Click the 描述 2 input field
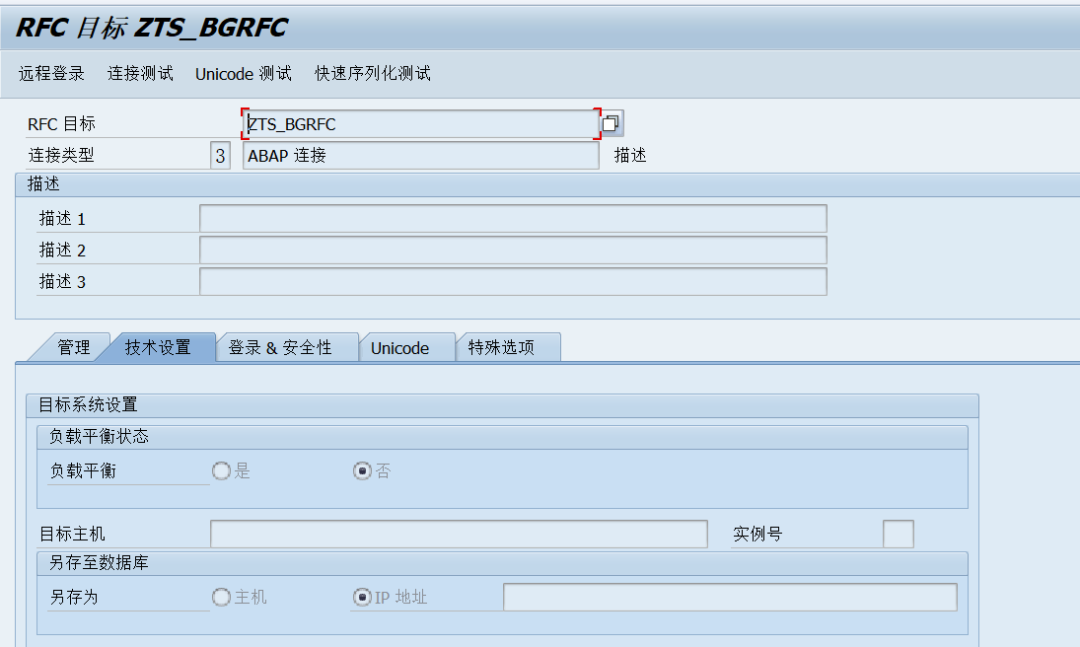This screenshot has width=1080, height=647. [512, 250]
